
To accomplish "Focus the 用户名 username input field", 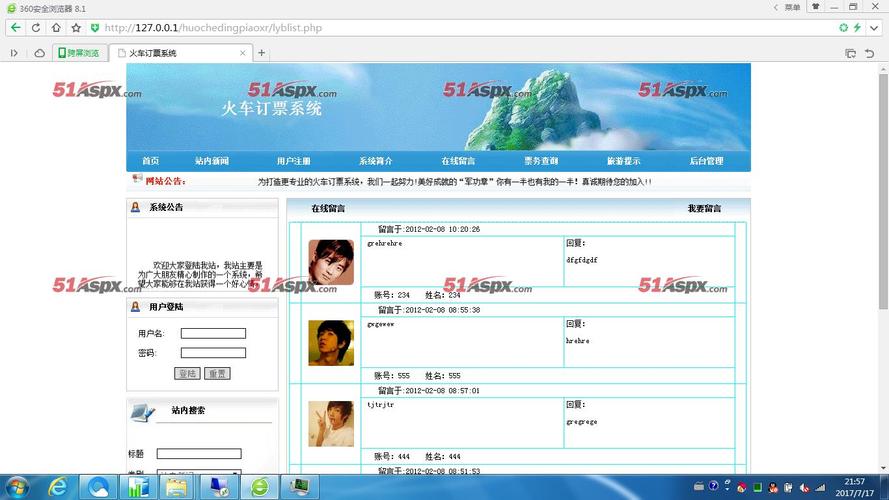I will 213,333.
